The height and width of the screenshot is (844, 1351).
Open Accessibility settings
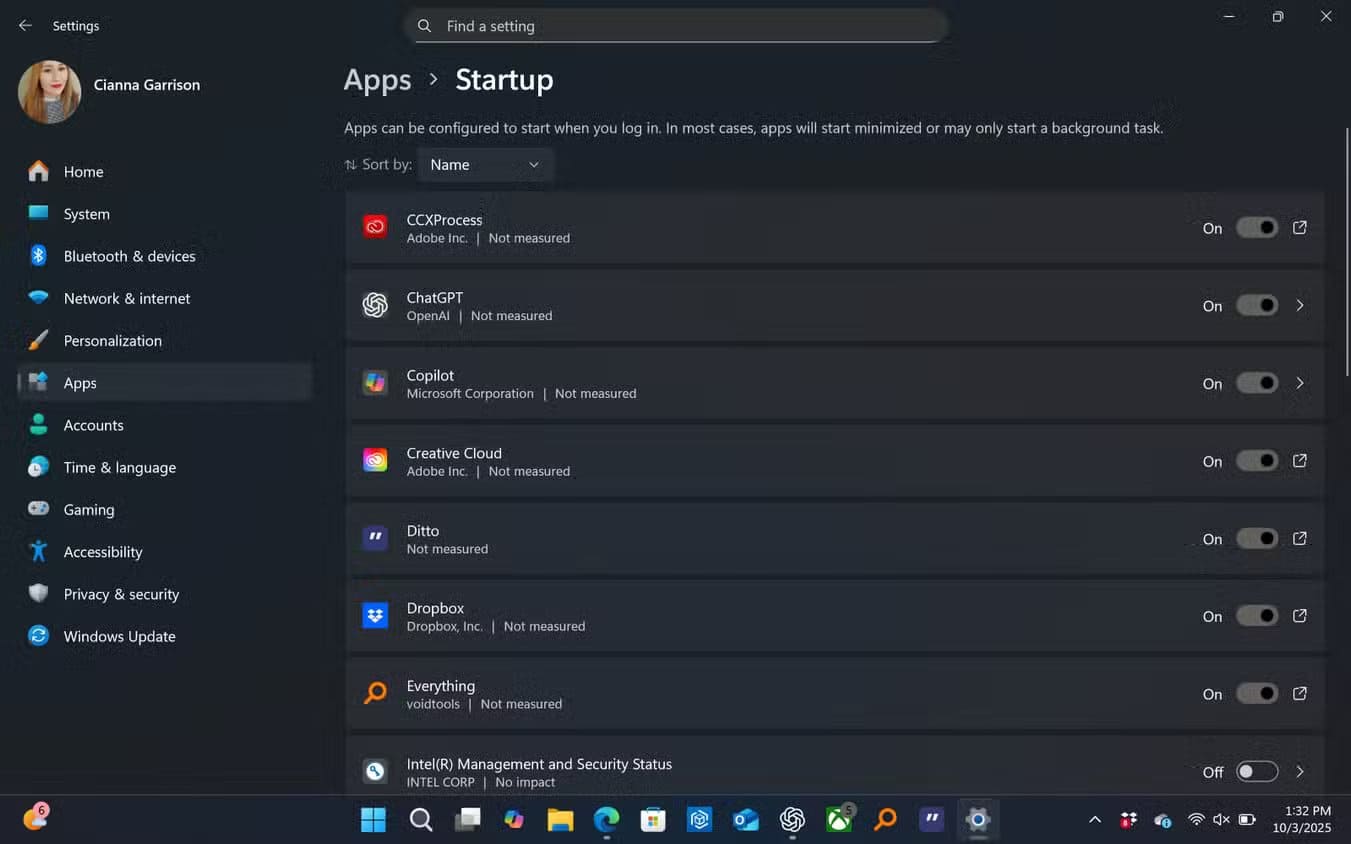[x=165, y=552]
